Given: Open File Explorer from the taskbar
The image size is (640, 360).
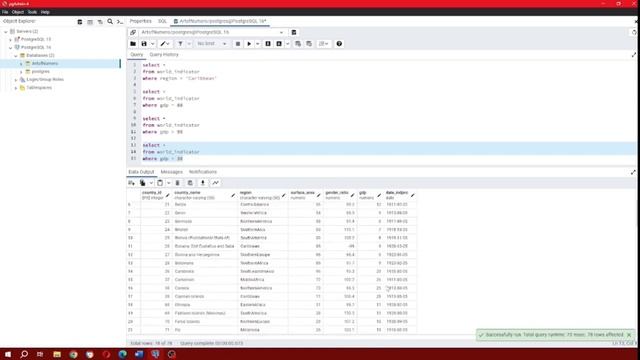Looking at the screenshot, I should (x=57, y=354).
